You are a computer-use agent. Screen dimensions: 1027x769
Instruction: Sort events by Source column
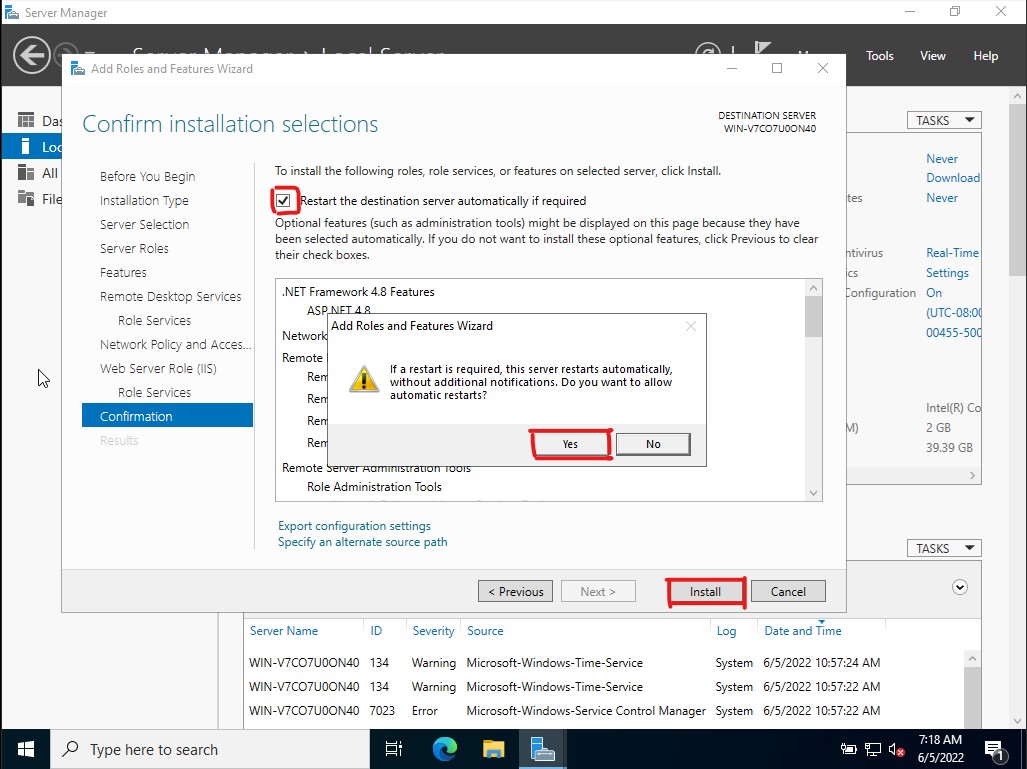click(485, 631)
